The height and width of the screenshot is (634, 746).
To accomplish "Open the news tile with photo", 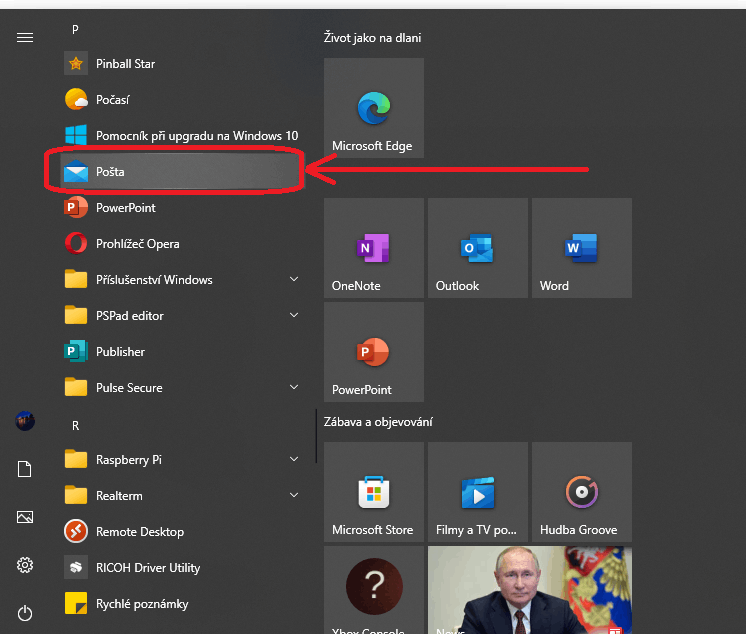I will coord(530,590).
